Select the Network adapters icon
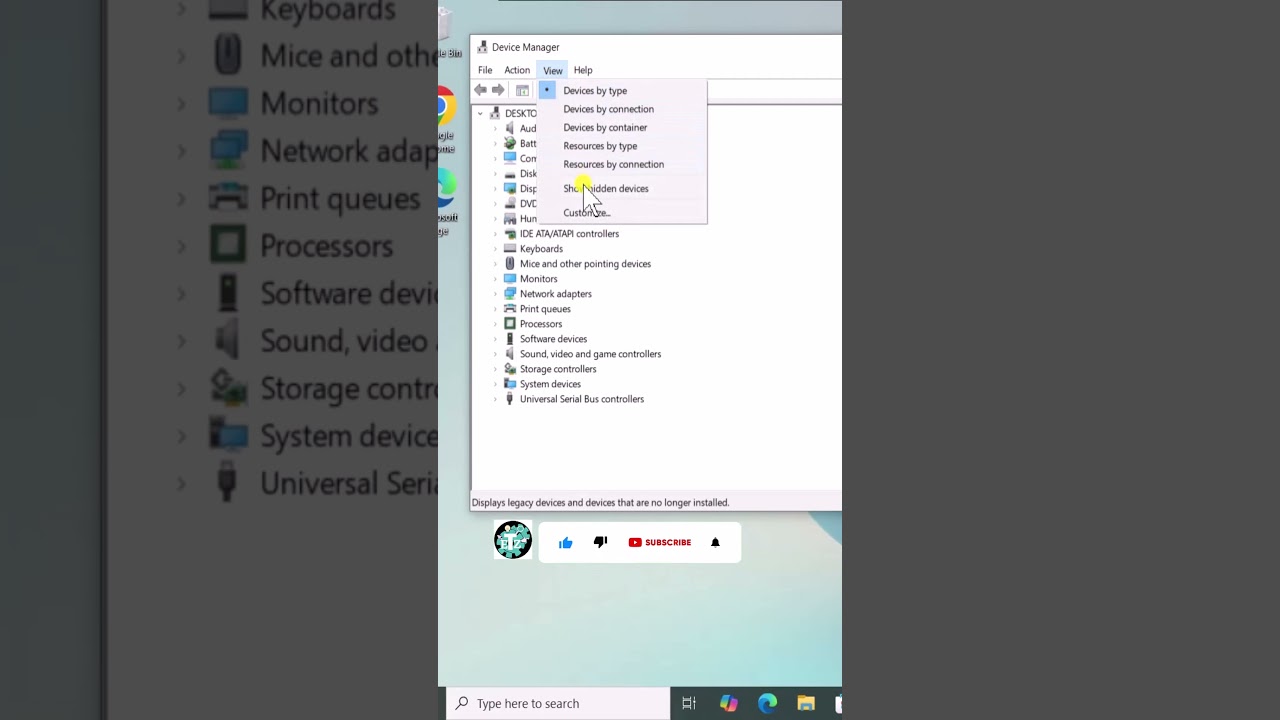This screenshot has height=720, width=1280. tap(510, 293)
